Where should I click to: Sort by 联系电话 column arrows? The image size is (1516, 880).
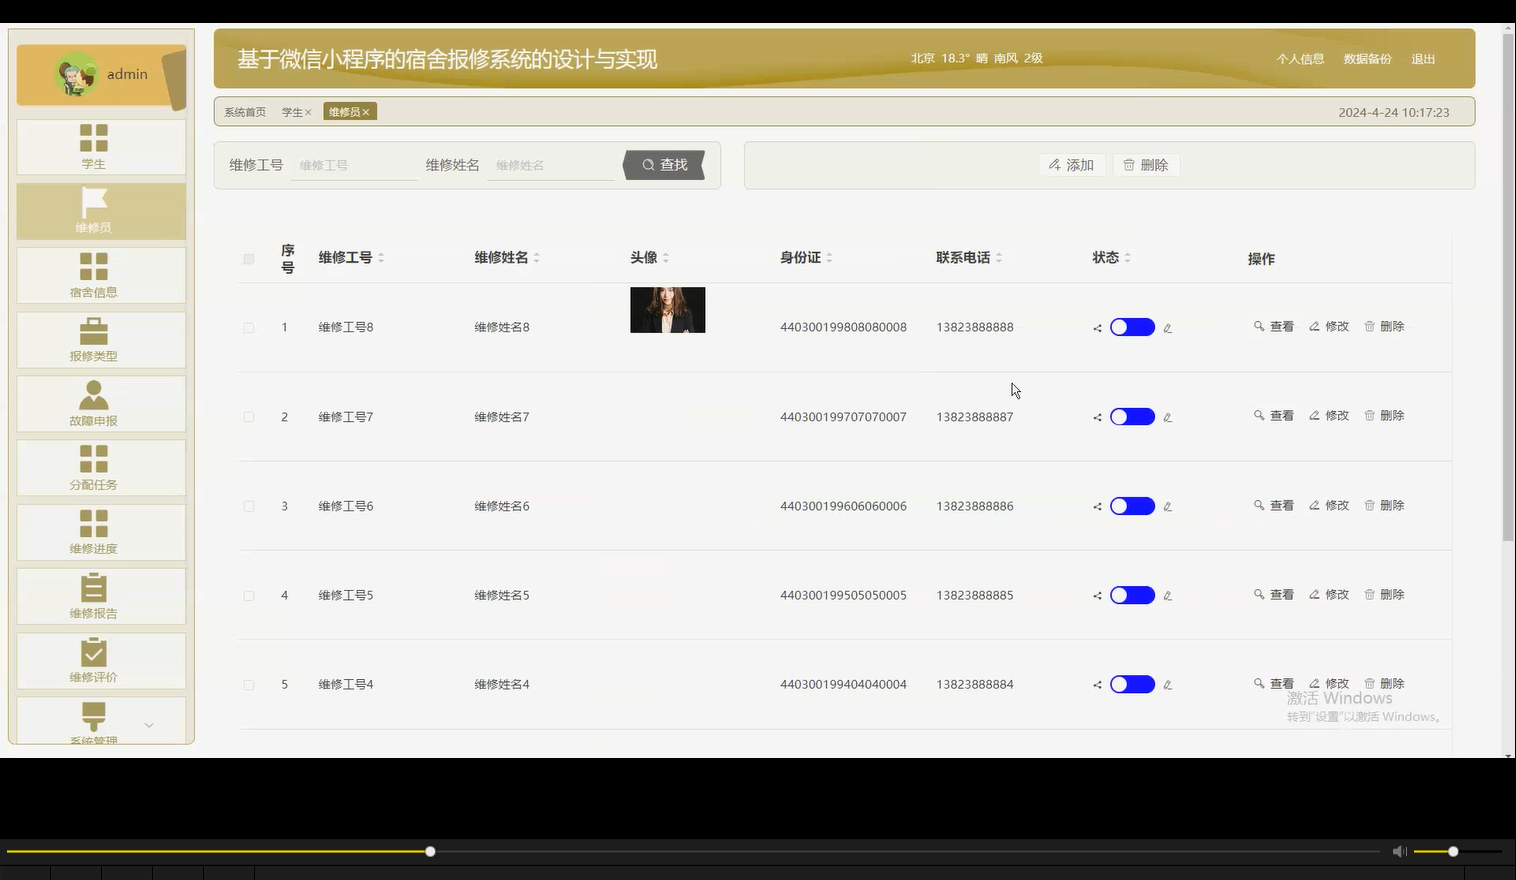(x=999, y=258)
